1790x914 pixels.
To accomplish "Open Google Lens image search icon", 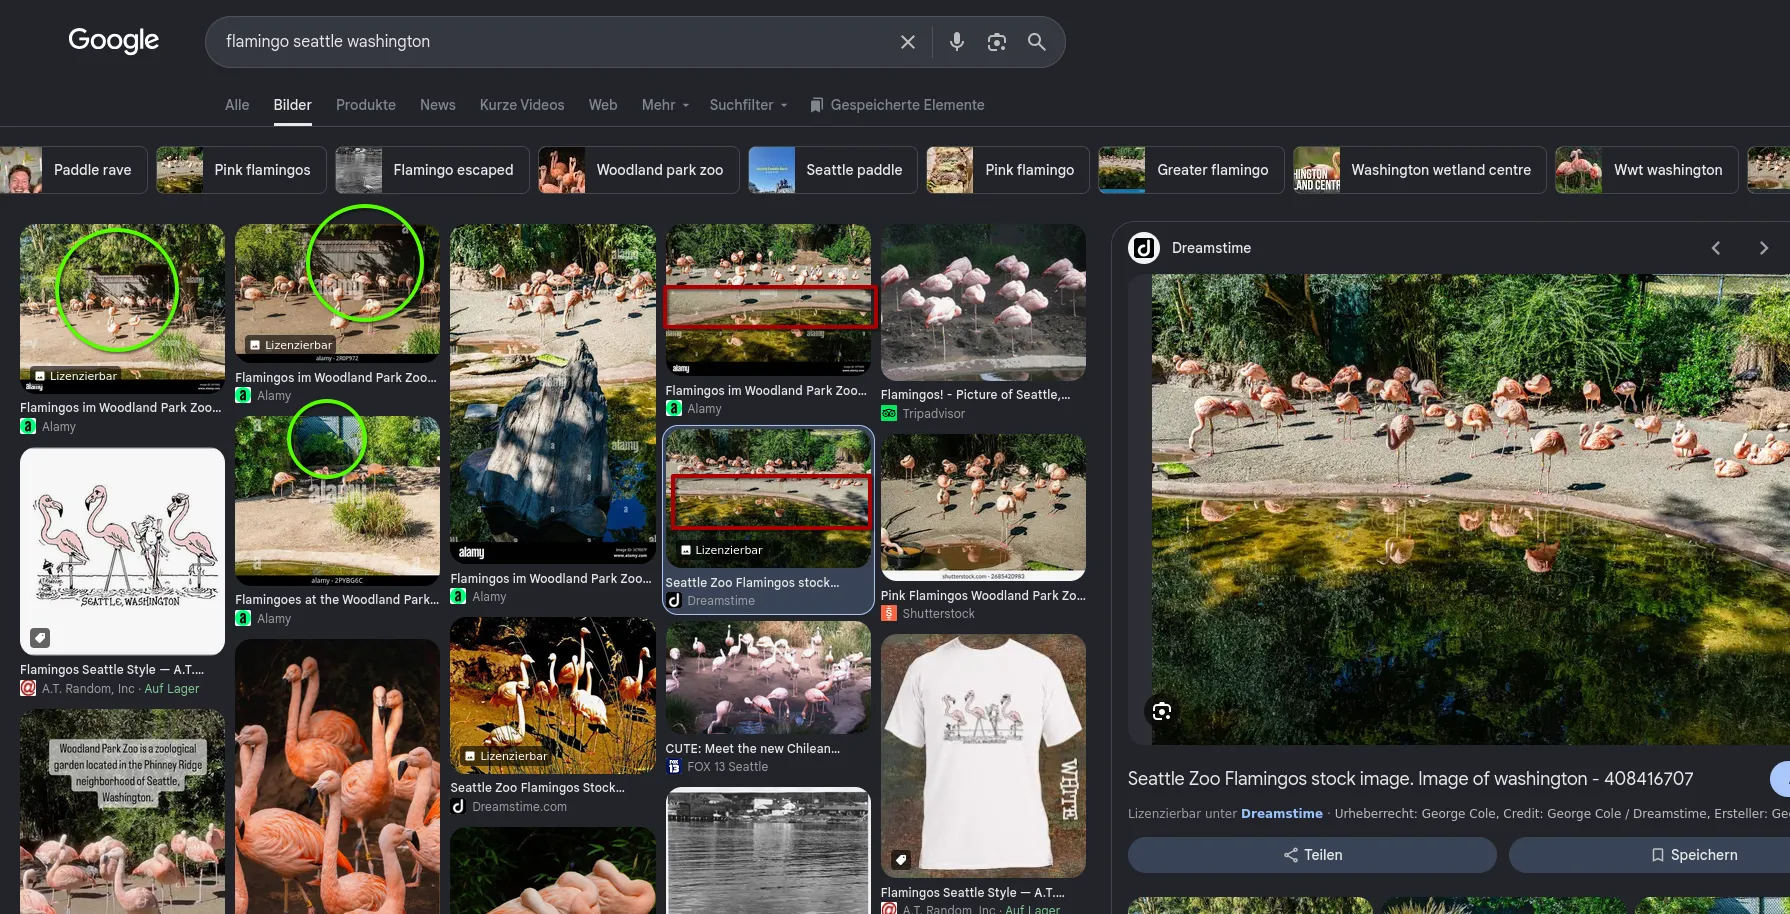I will [x=997, y=42].
